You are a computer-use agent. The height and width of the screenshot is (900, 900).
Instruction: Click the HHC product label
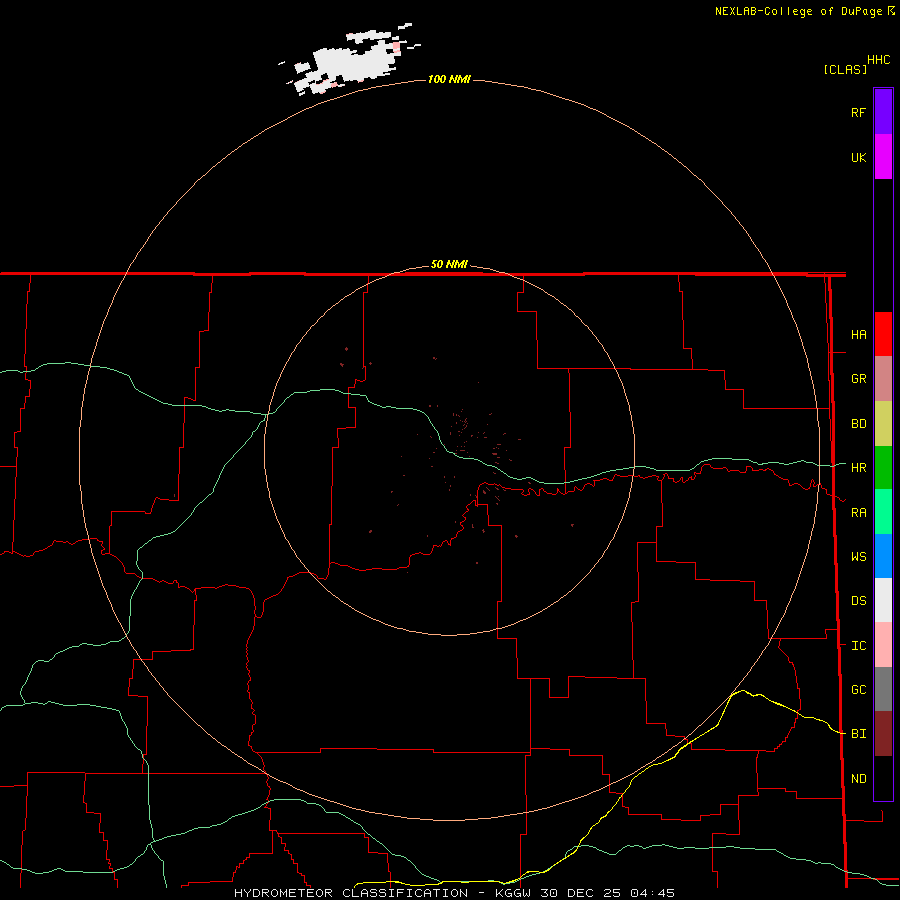[x=879, y=60]
